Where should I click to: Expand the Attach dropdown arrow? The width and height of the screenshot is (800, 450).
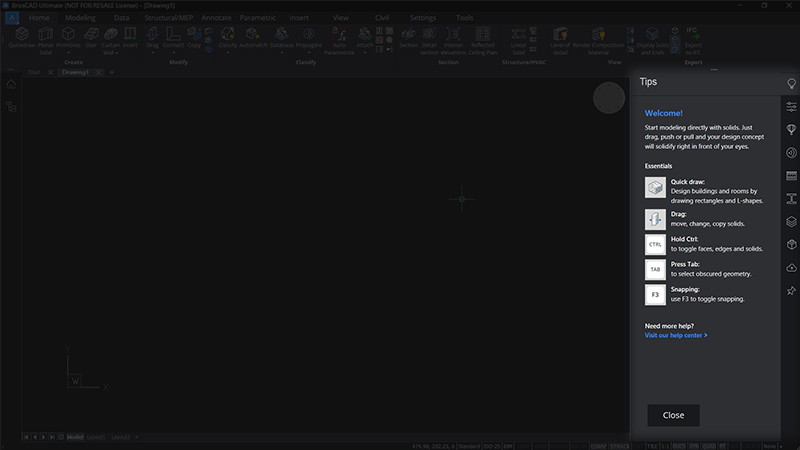364,53
